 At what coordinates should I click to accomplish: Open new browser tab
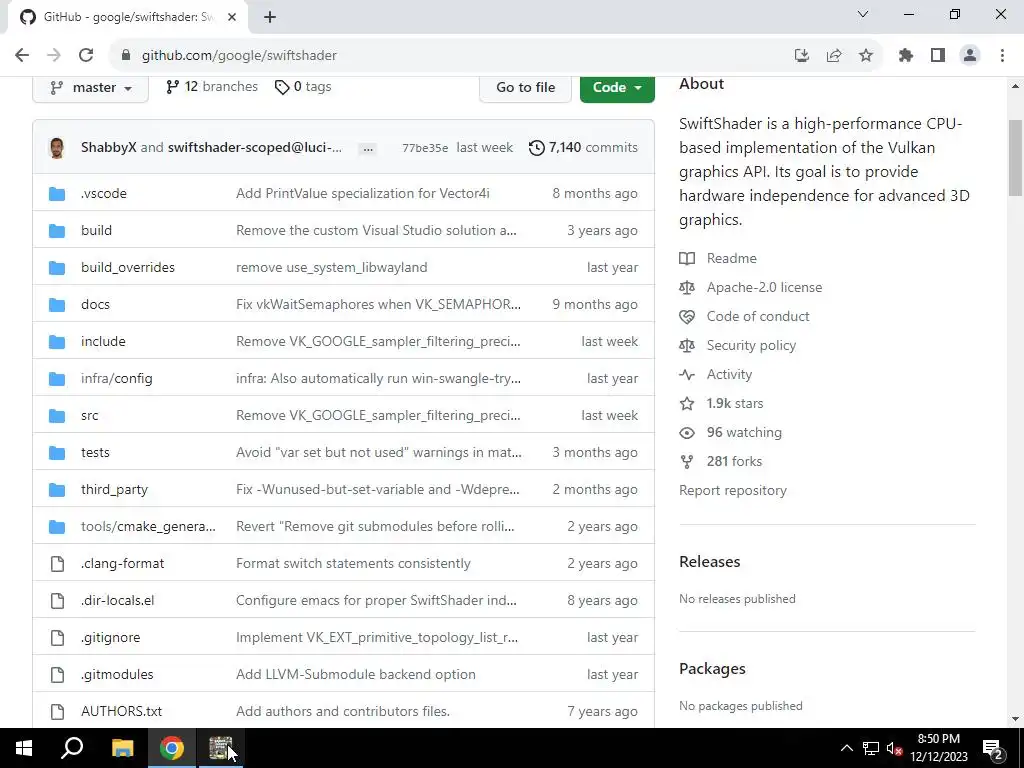(x=270, y=17)
